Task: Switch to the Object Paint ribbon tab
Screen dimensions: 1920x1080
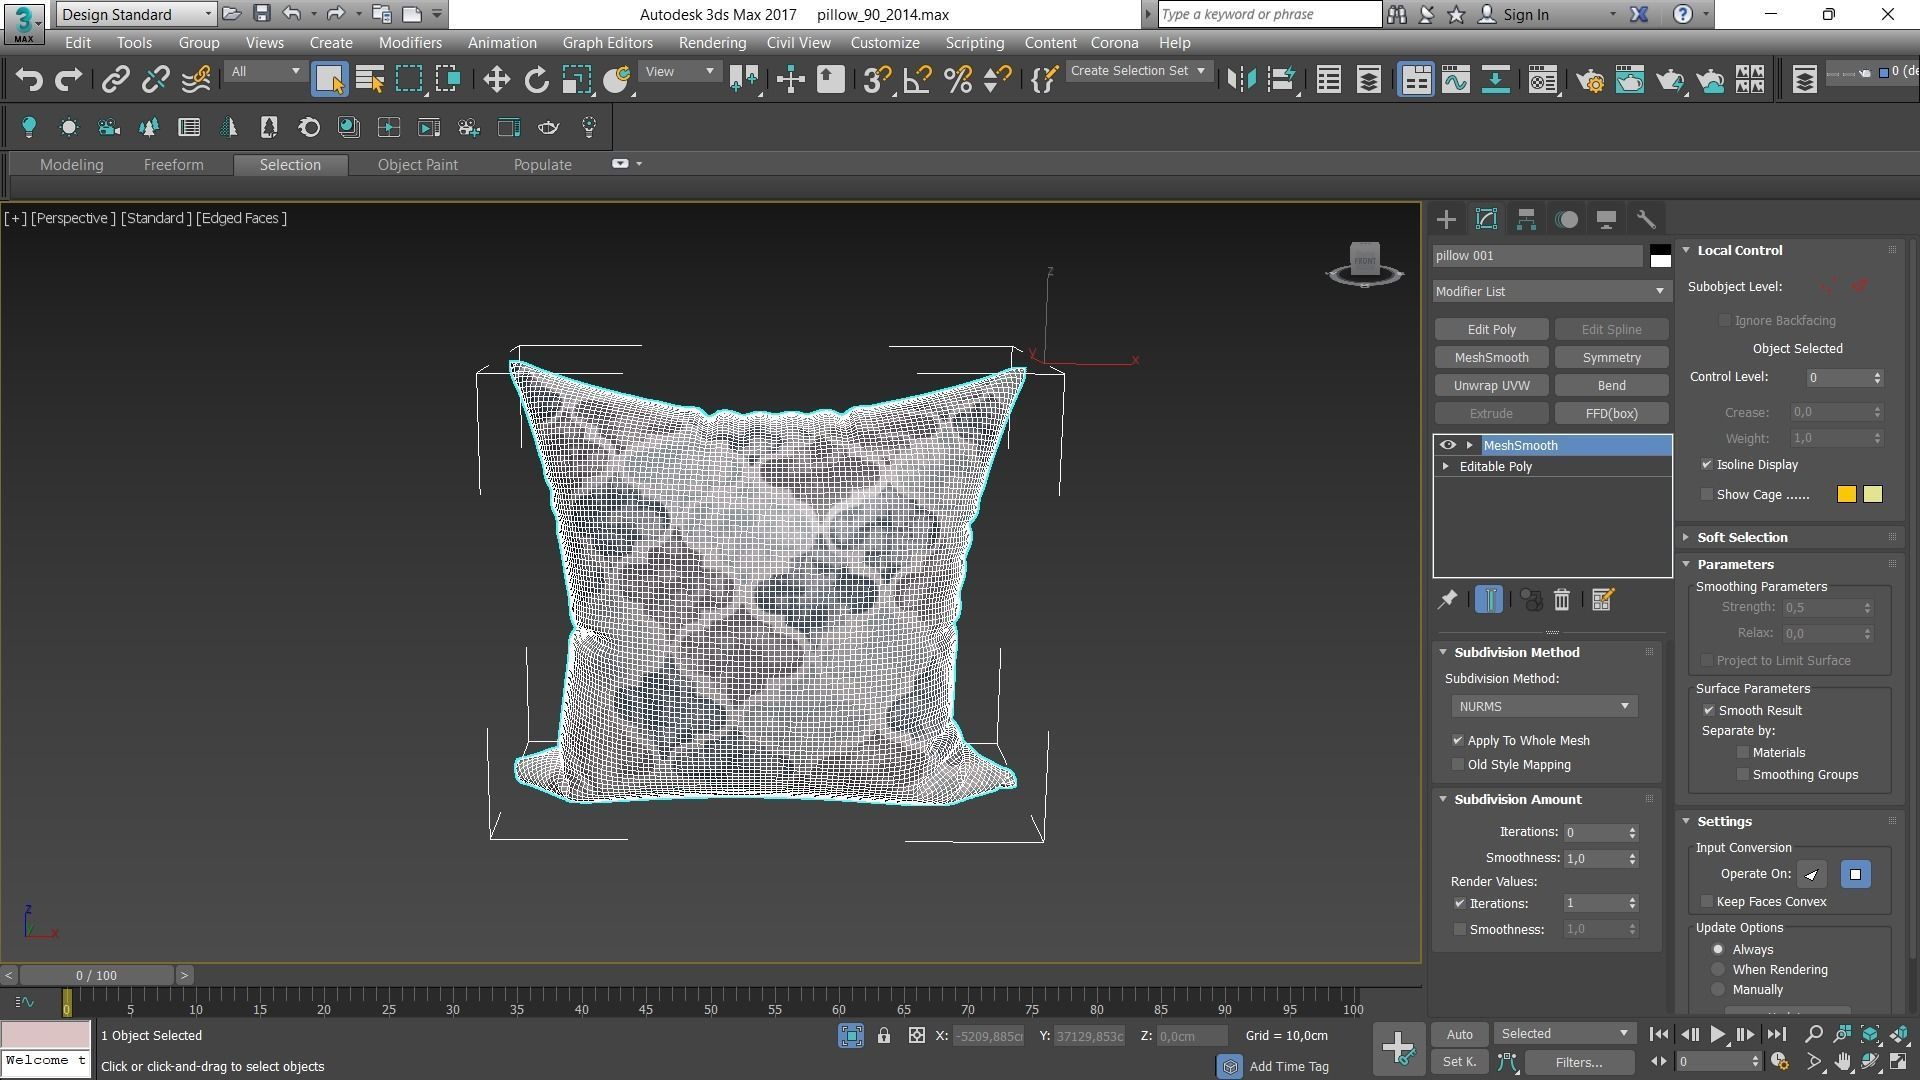Action: [x=417, y=165]
